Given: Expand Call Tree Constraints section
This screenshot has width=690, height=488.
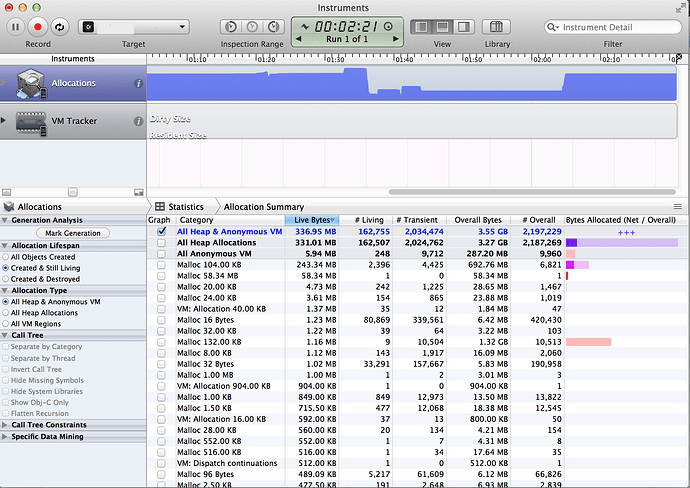Looking at the screenshot, I should click(5, 425).
